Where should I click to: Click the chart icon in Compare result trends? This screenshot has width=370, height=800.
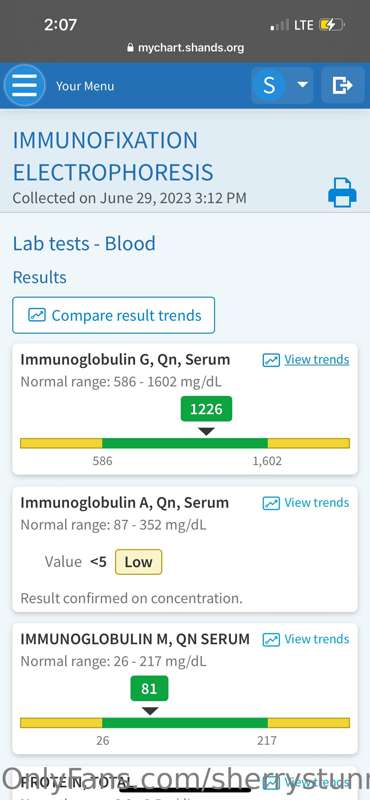pyautogui.click(x=37, y=315)
